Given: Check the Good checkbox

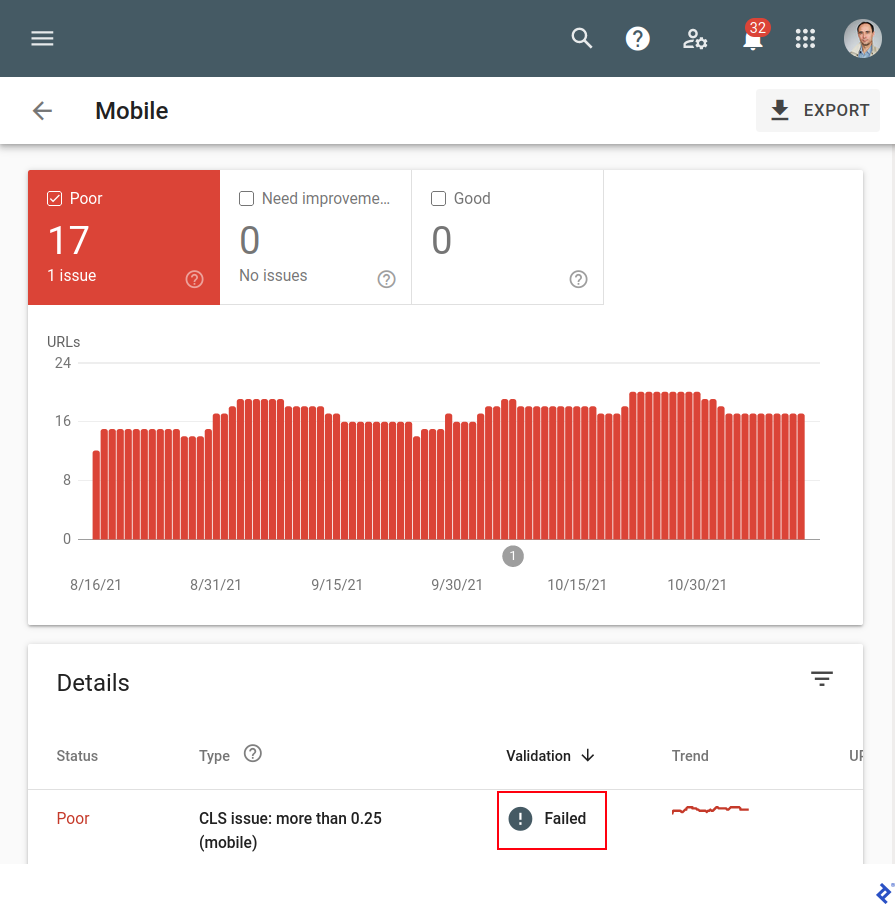Looking at the screenshot, I should click(438, 198).
